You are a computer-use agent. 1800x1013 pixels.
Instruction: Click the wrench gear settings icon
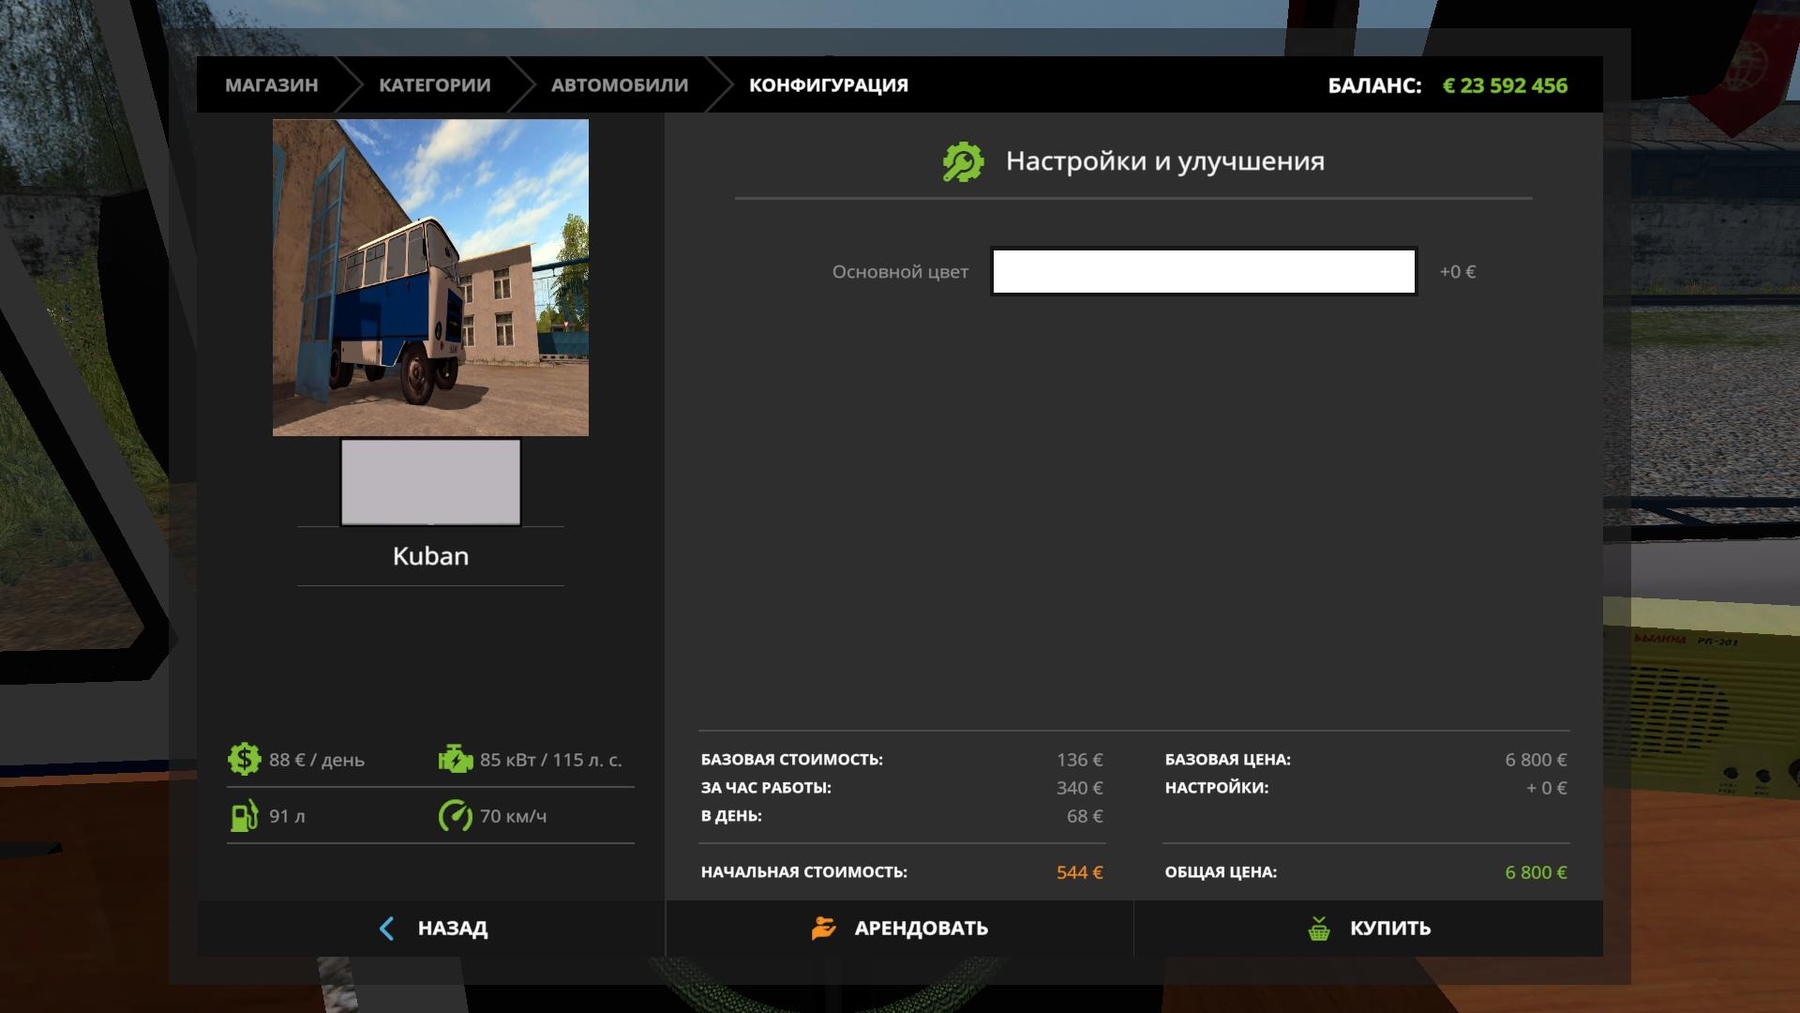click(x=963, y=162)
